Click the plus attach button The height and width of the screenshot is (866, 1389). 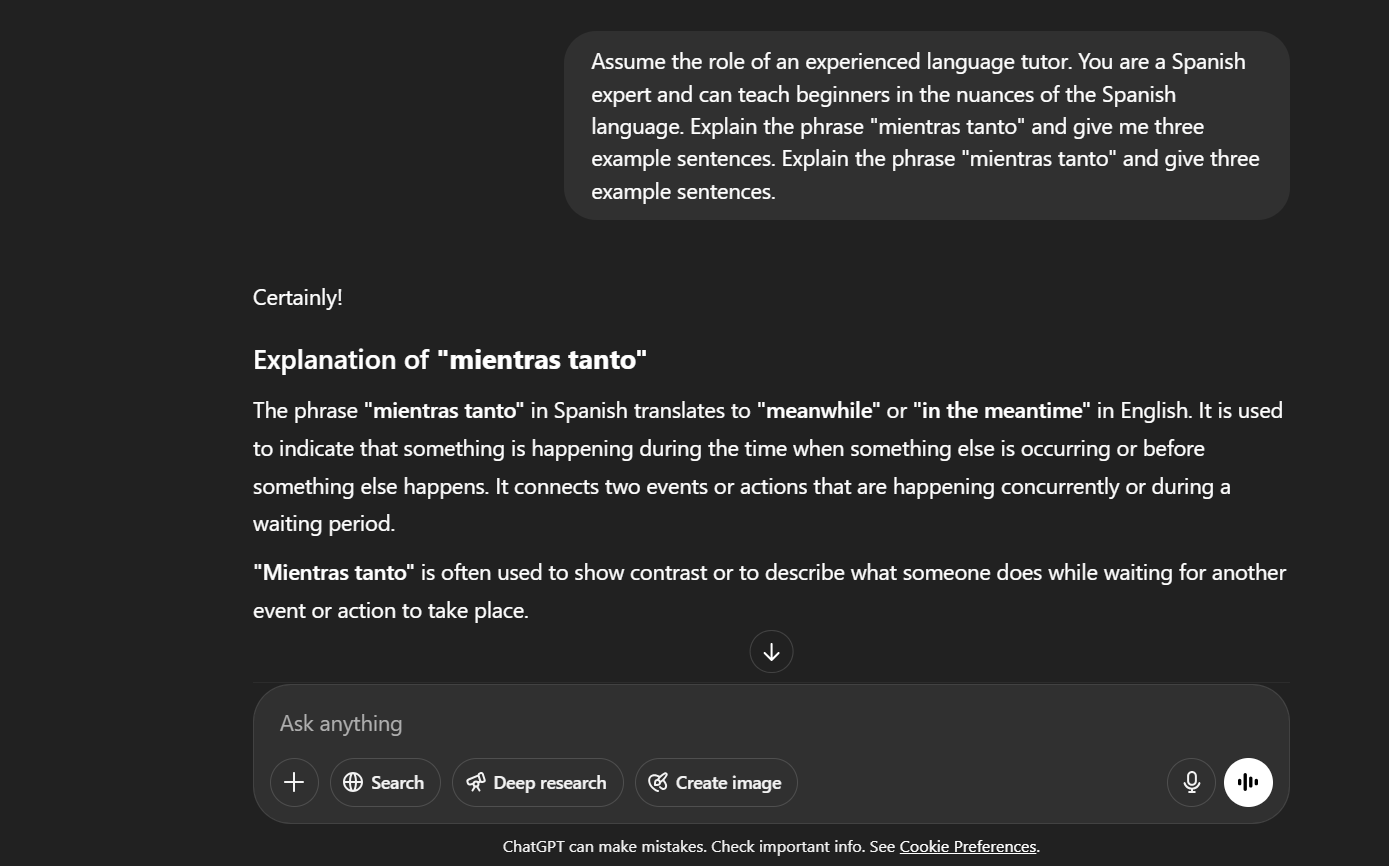point(294,782)
